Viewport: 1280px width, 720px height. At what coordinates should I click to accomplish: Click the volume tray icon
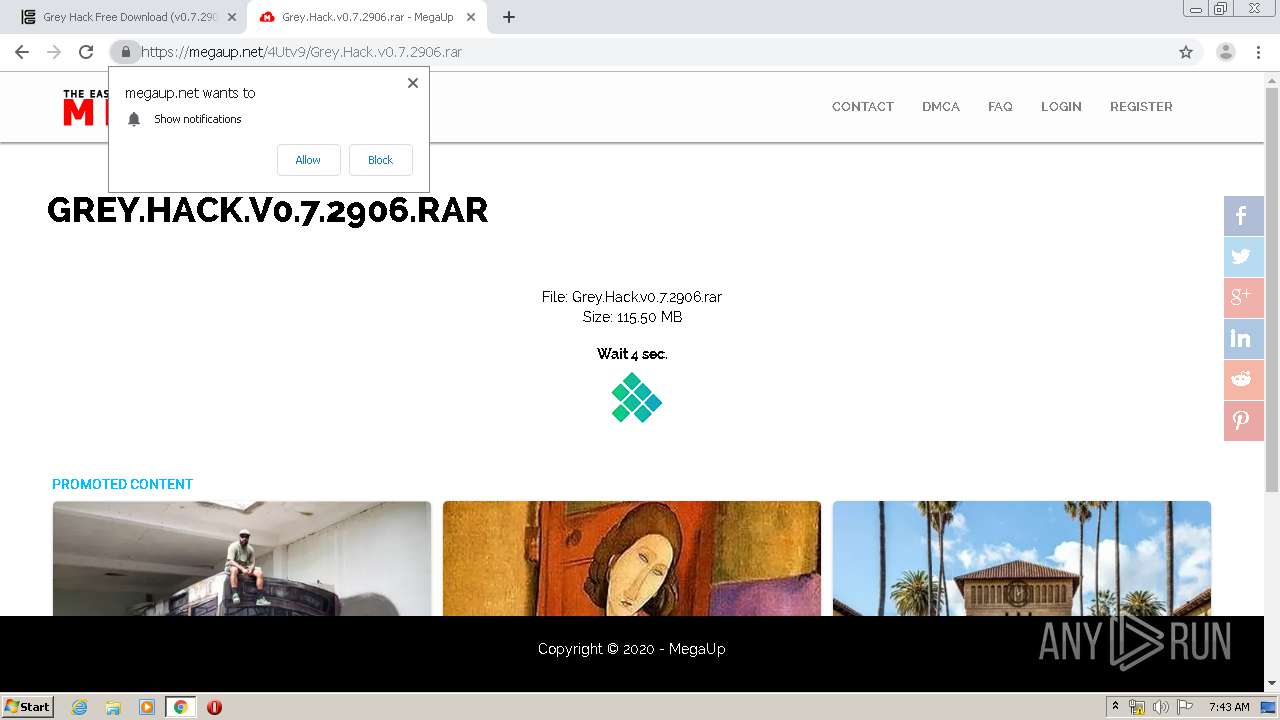[x=1161, y=707]
